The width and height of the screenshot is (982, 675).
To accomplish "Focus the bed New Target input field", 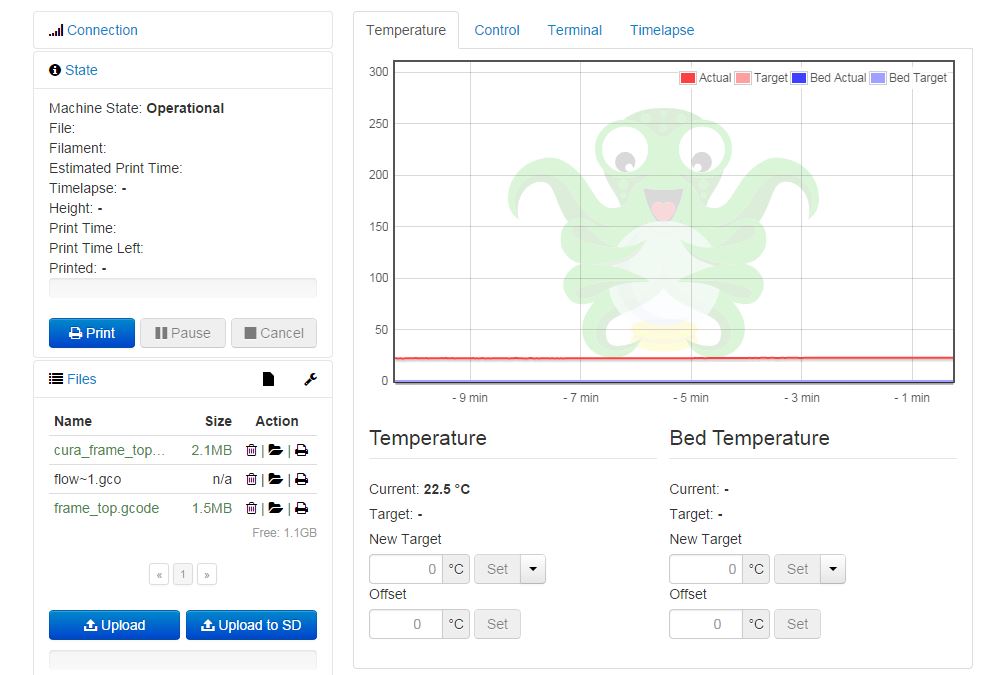I will coord(706,569).
